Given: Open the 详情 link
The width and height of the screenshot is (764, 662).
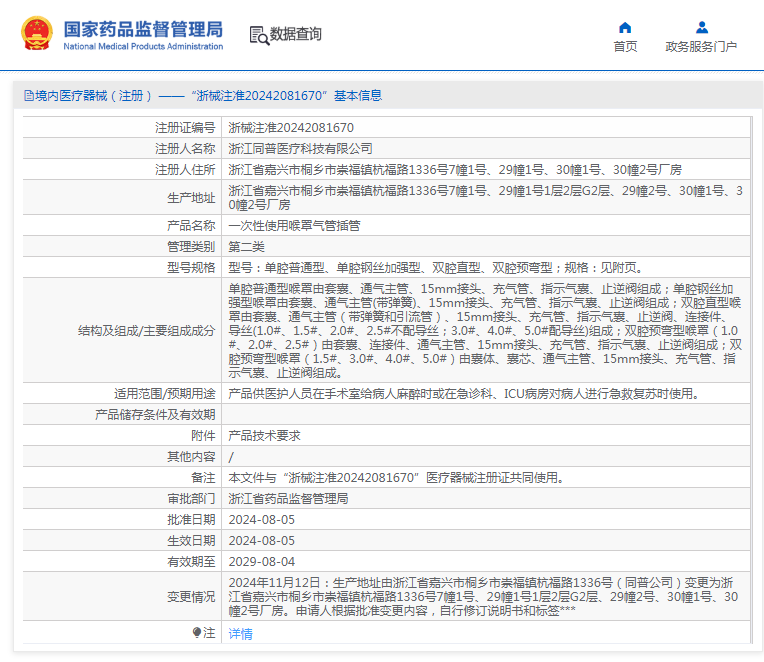Looking at the screenshot, I should pos(240,633).
